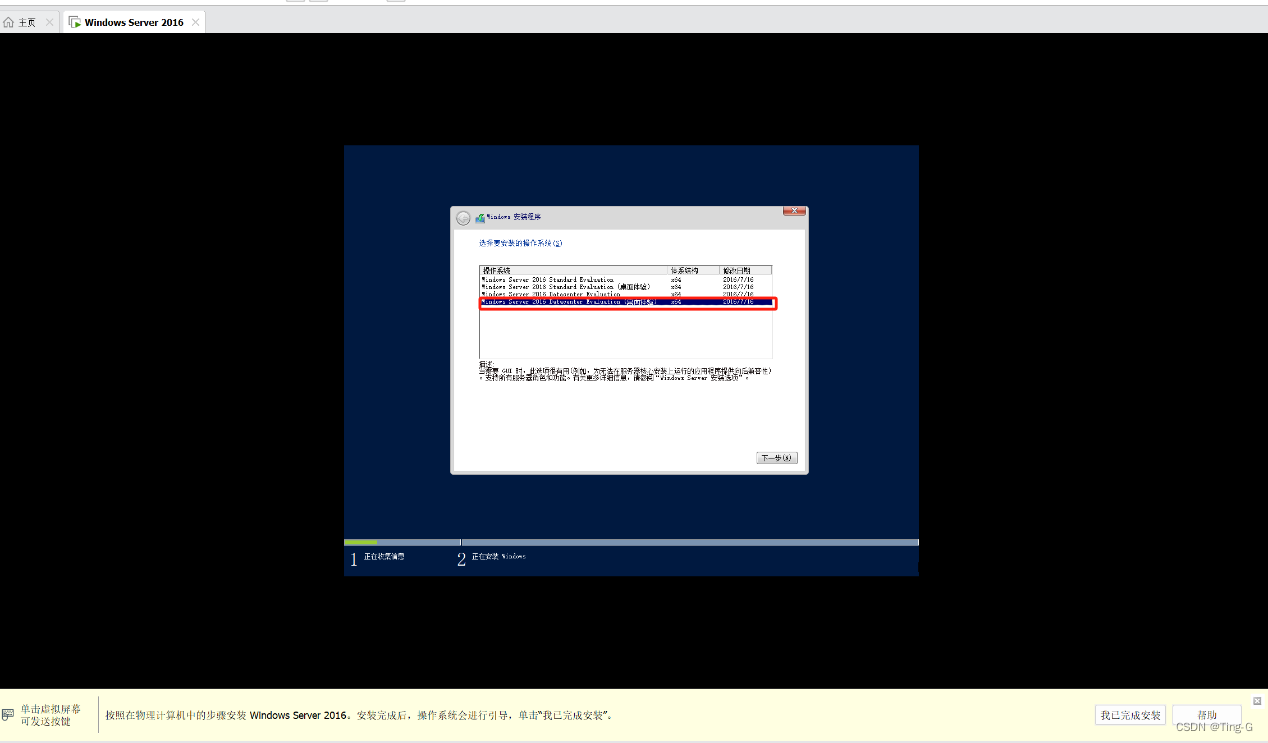Select Windows Server 2016 Datacenter Evaluation row
The image size is (1268, 743).
pyautogui.click(x=625, y=294)
